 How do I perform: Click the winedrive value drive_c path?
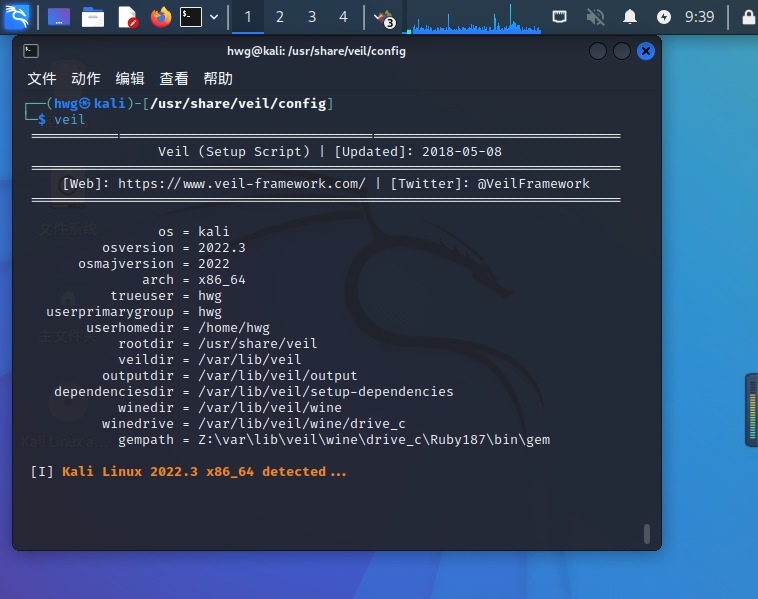[302, 424]
